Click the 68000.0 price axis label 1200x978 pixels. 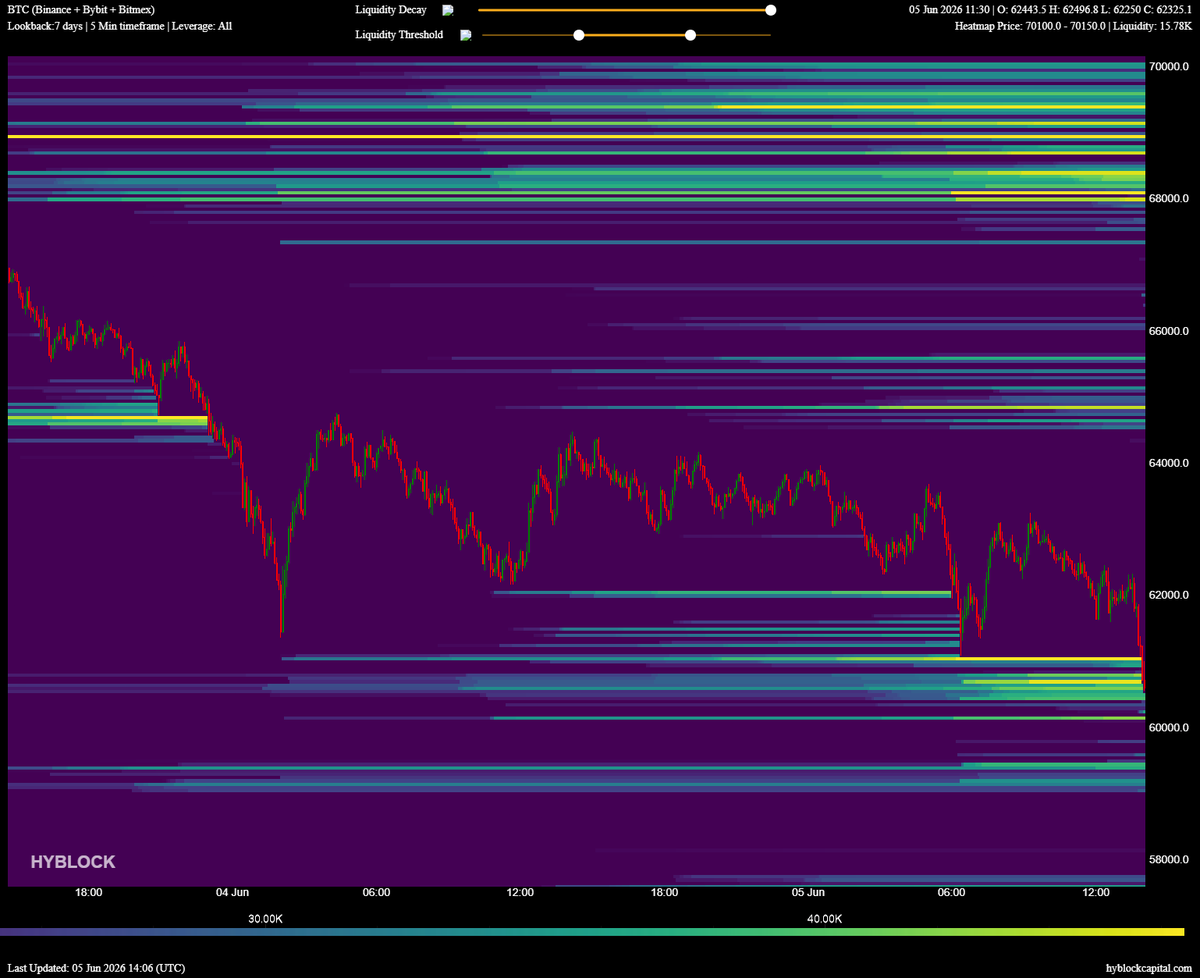[1169, 199]
